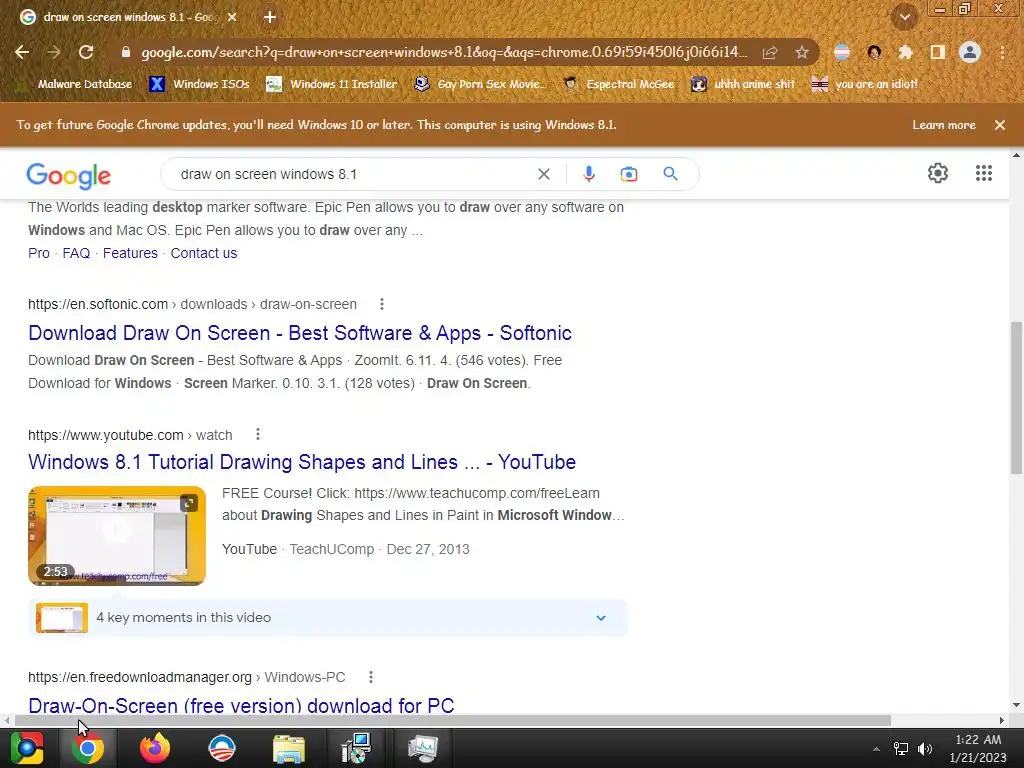Open Windows 11 Installer bookmark
1024x768 pixels.
pos(332,84)
